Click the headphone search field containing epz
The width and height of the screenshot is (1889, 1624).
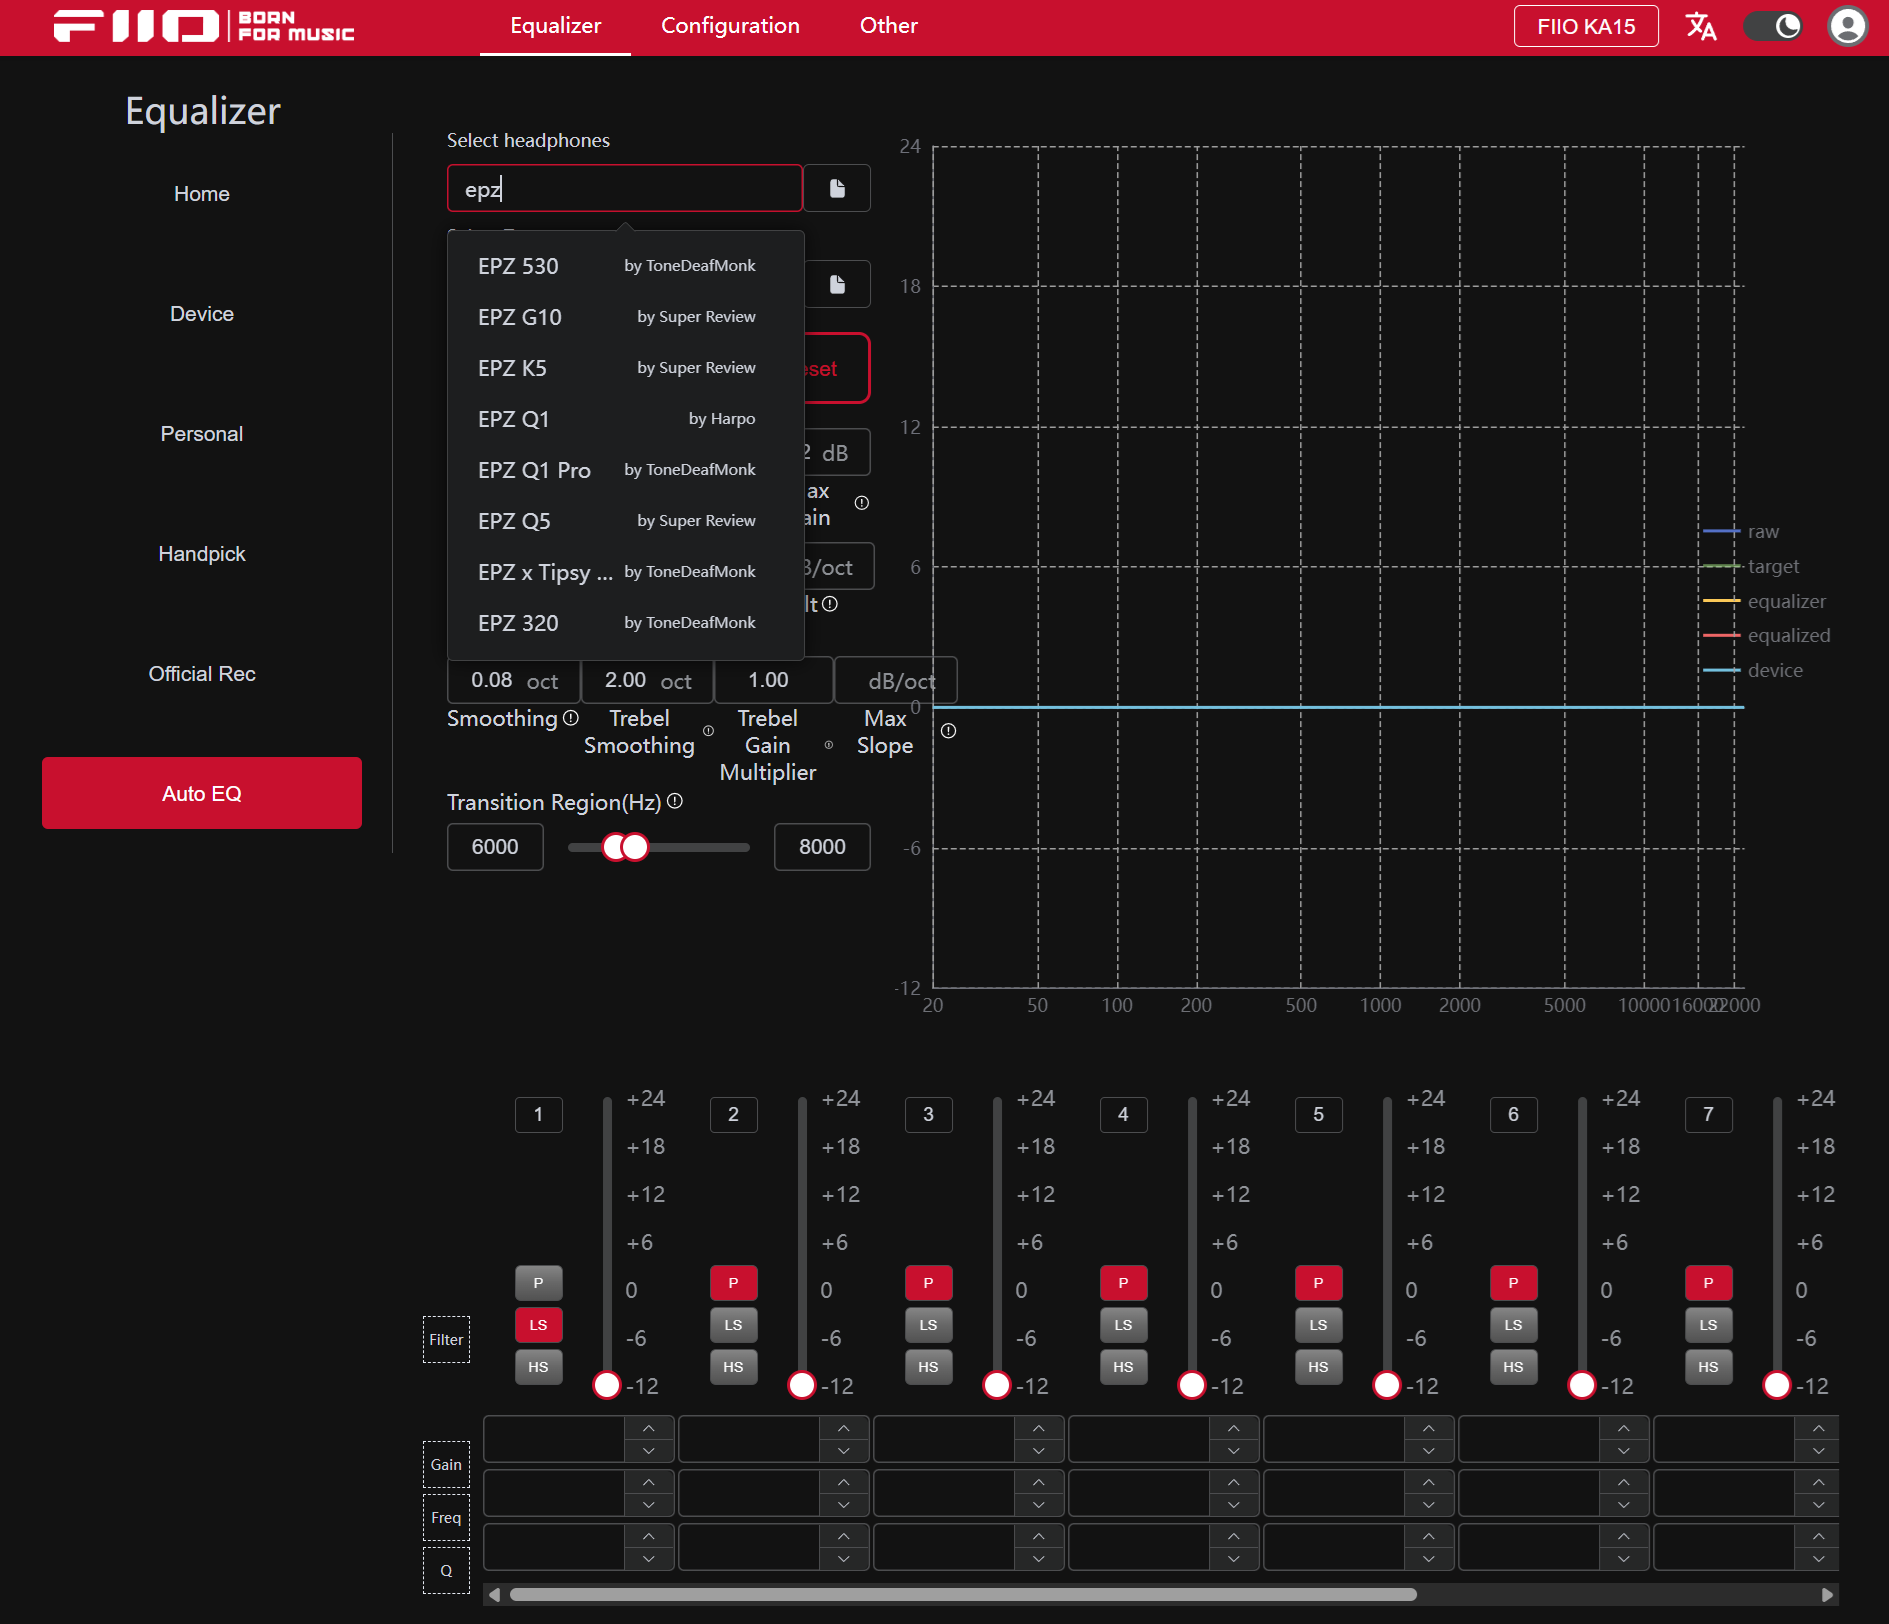point(624,188)
